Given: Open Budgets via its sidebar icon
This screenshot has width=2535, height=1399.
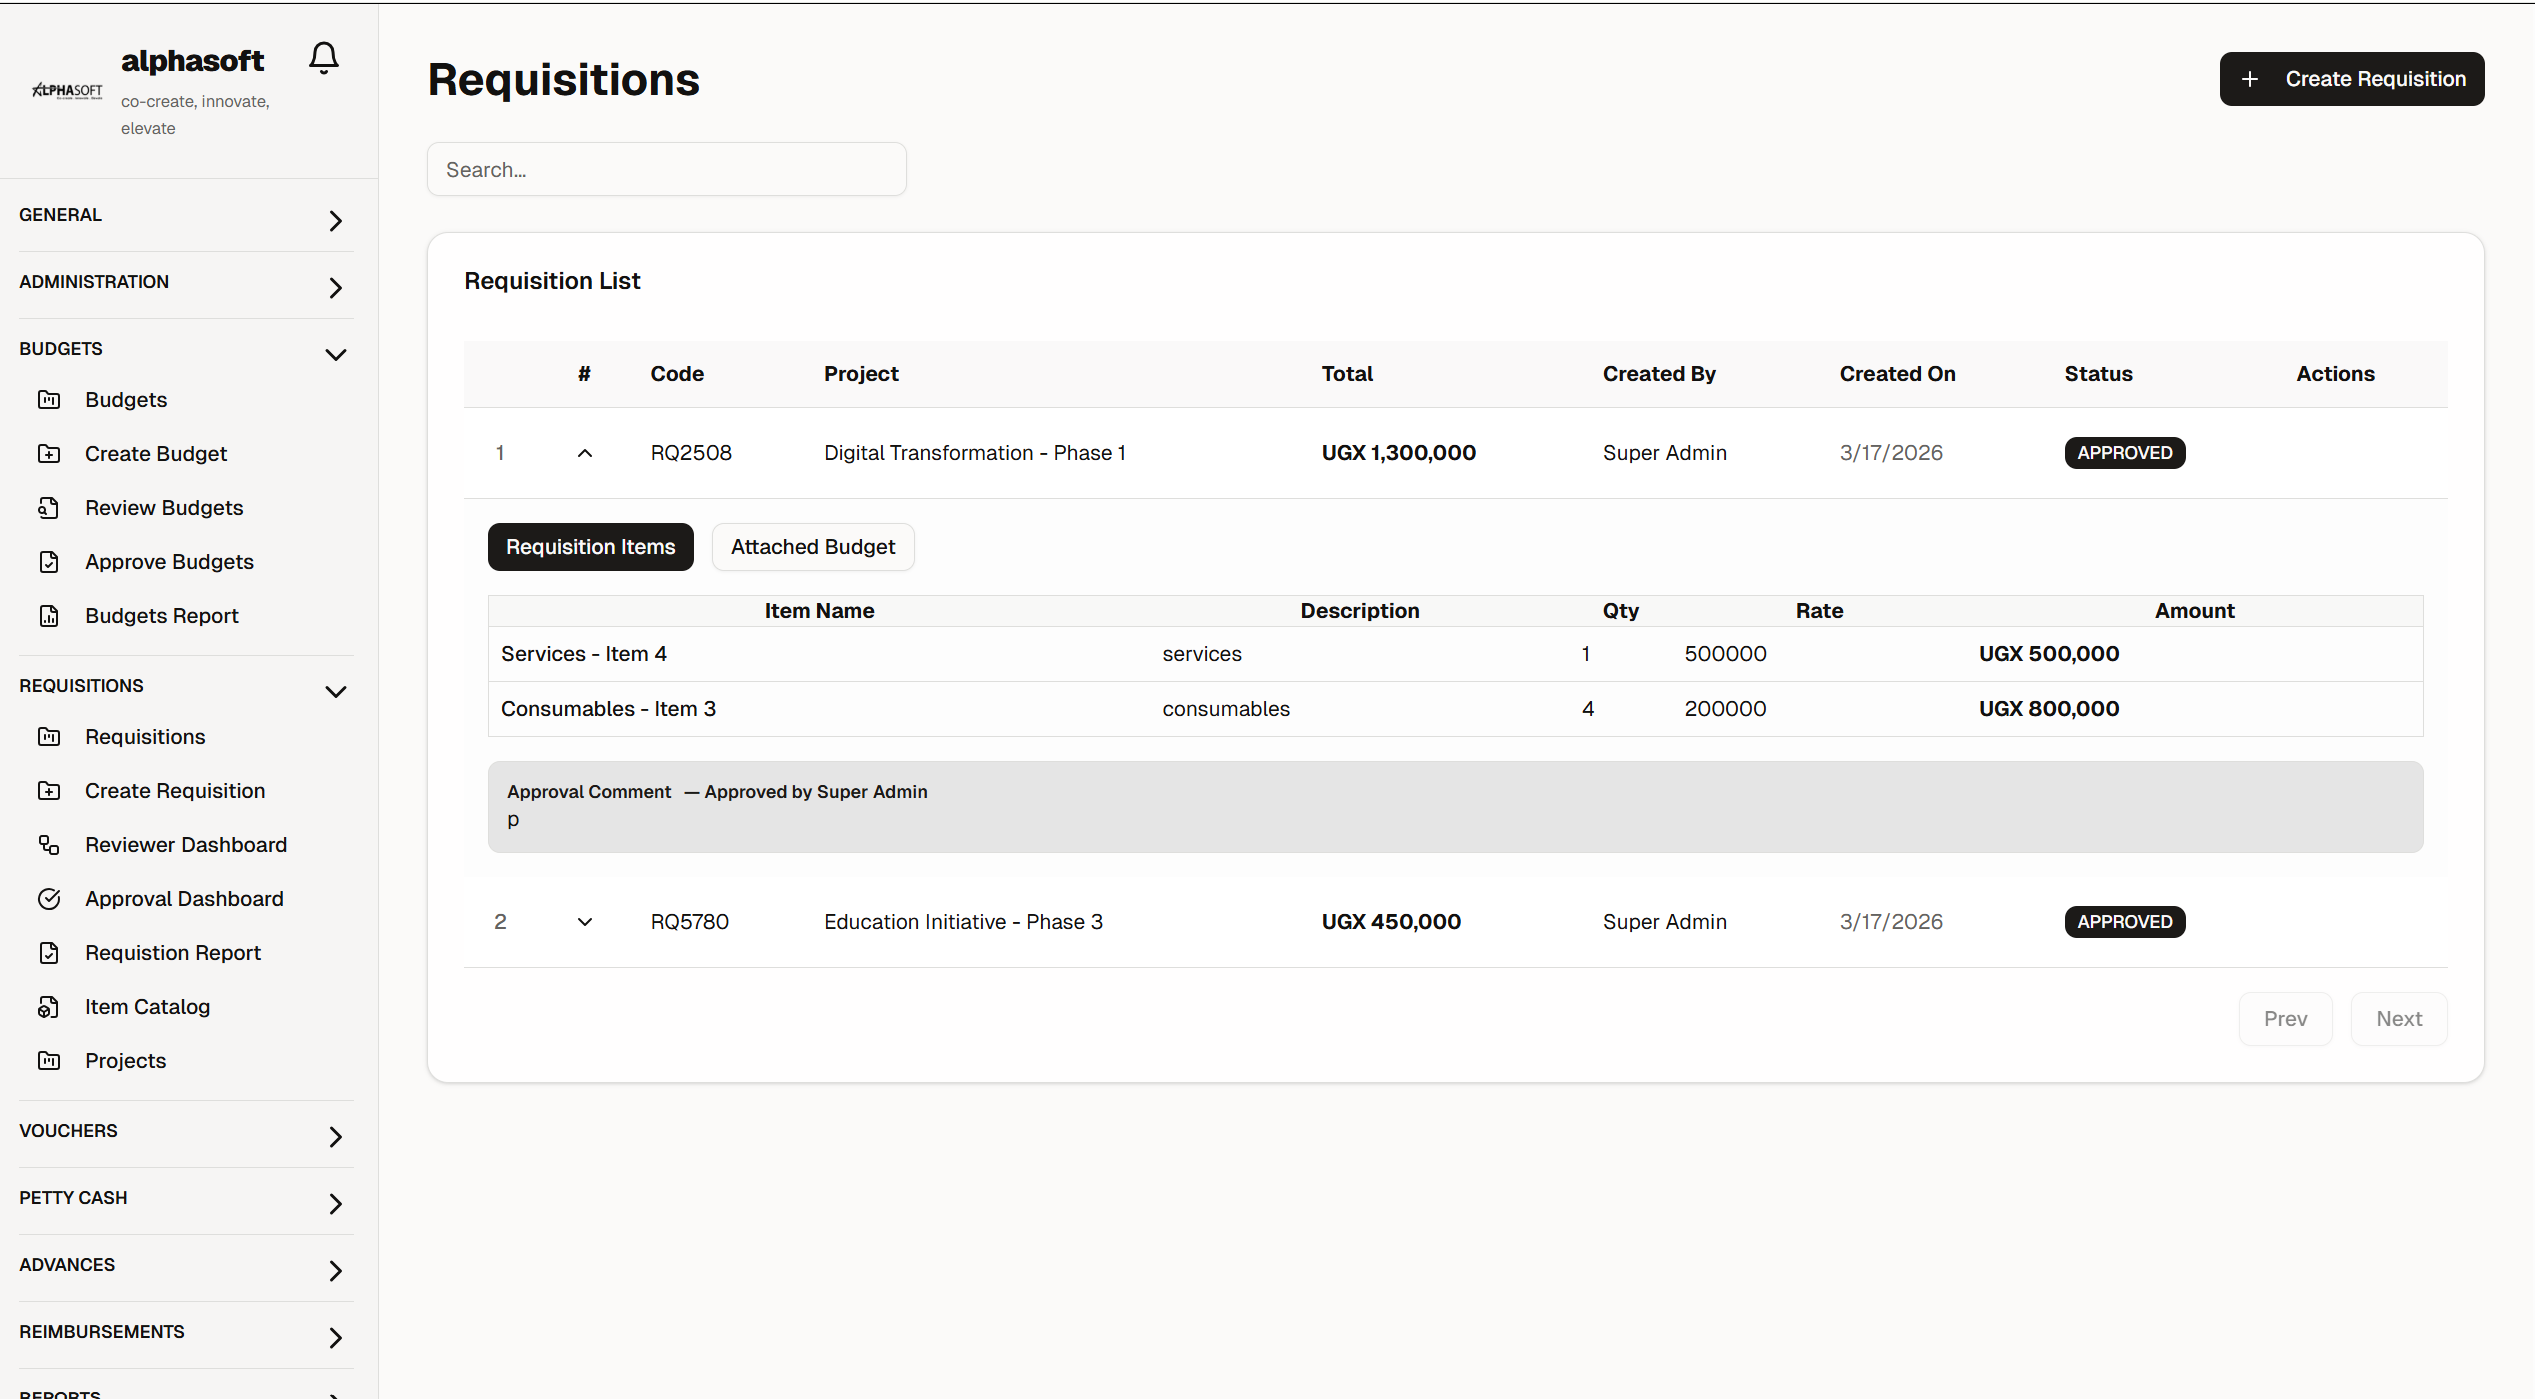Looking at the screenshot, I should coord(49,400).
